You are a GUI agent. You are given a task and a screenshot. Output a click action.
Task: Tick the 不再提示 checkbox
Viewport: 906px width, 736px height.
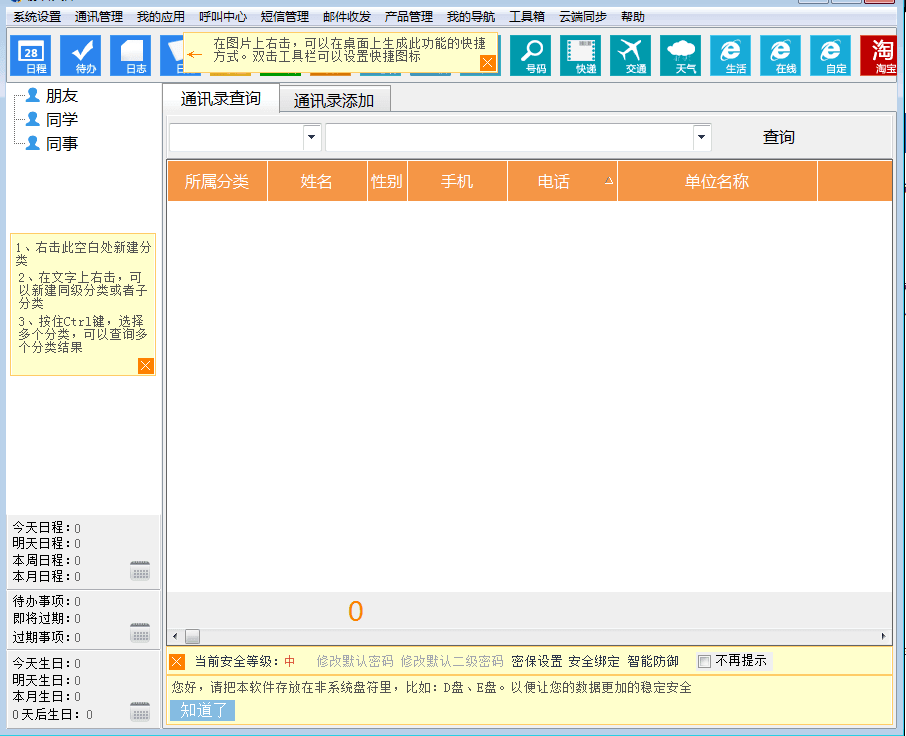pyautogui.click(x=704, y=661)
